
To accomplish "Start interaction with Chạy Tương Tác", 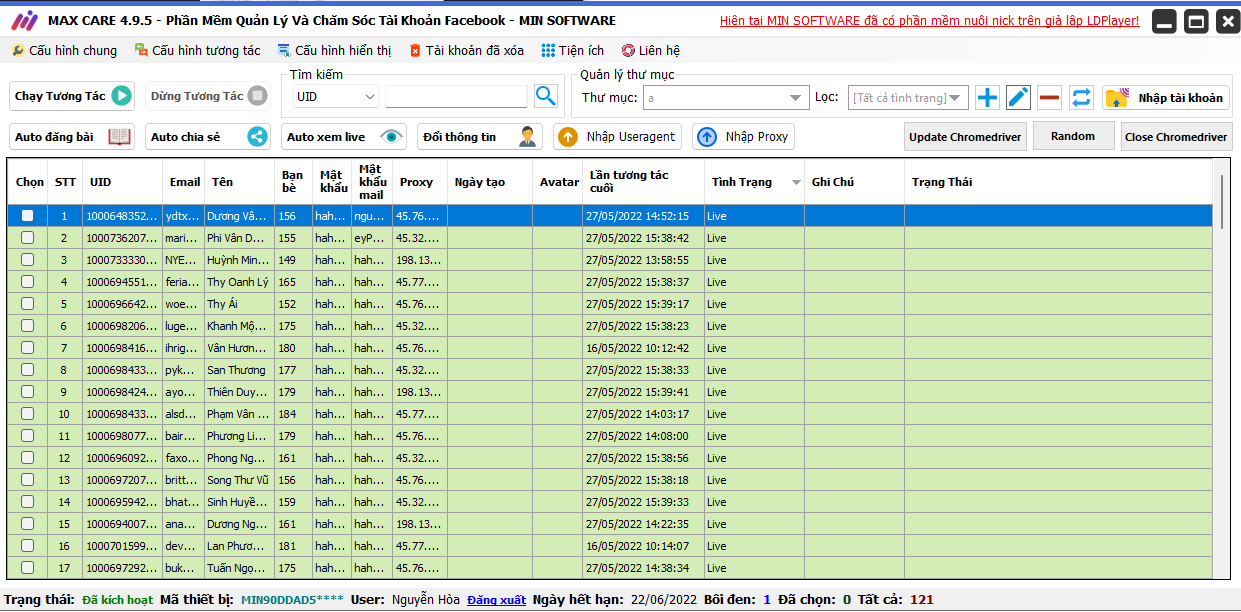I will click(72, 96).
